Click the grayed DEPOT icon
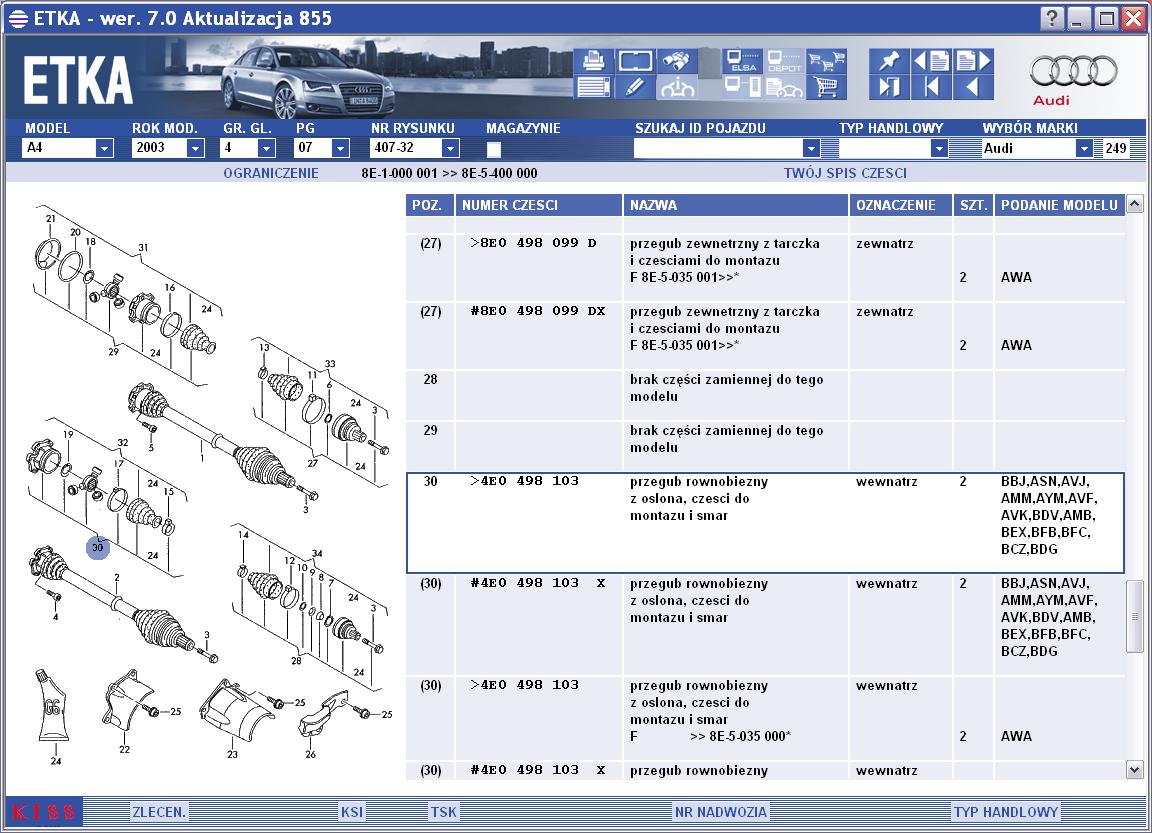The width and height of the screenshot is (1152, 833). point(785,60)
